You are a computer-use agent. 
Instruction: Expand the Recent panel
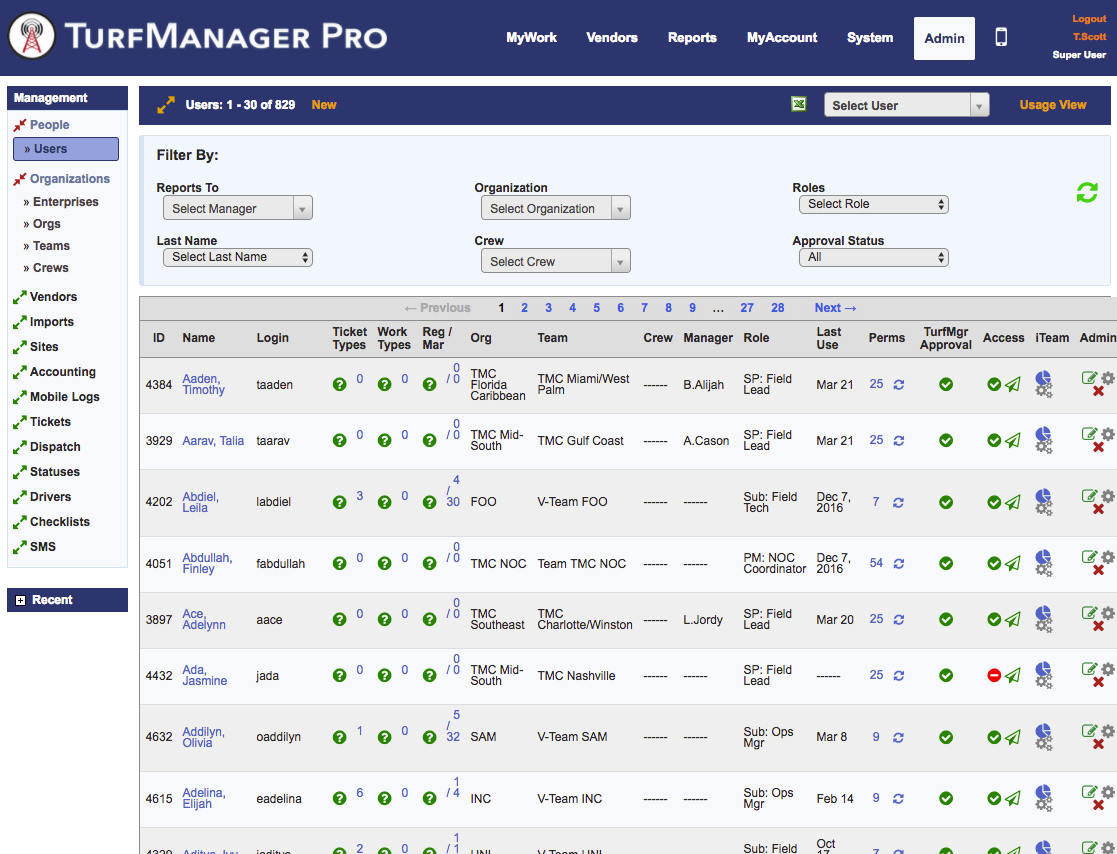(21, 600)
